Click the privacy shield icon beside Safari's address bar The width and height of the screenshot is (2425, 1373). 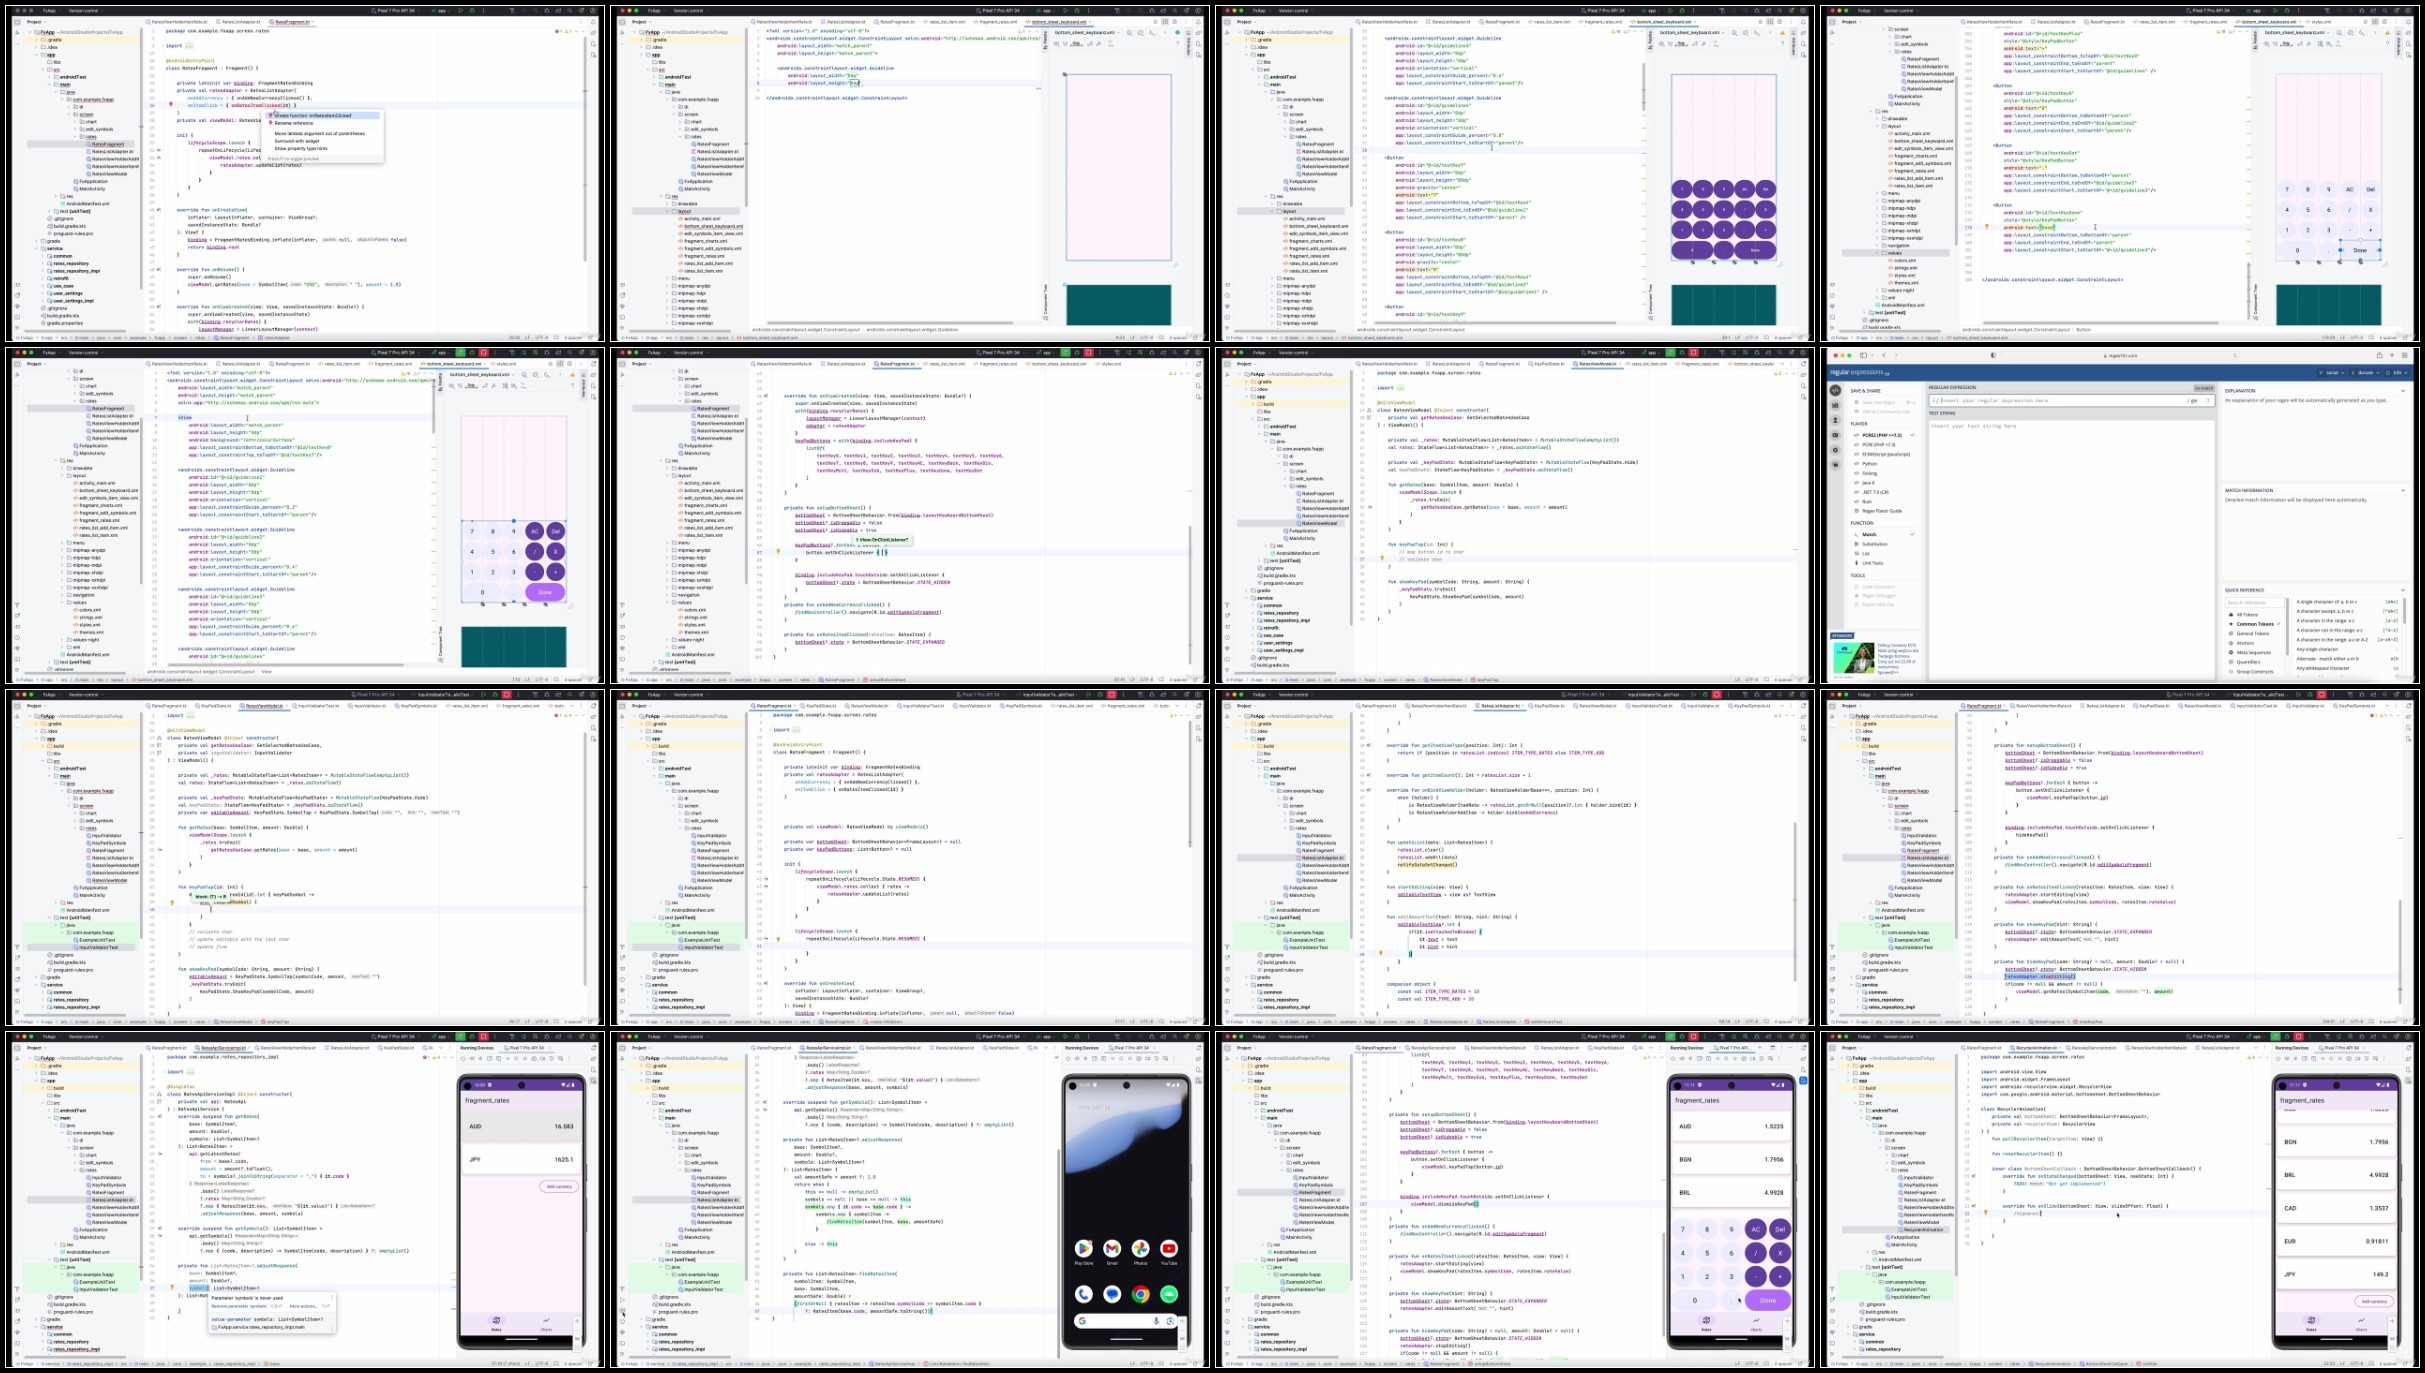tap(1993, 355)
